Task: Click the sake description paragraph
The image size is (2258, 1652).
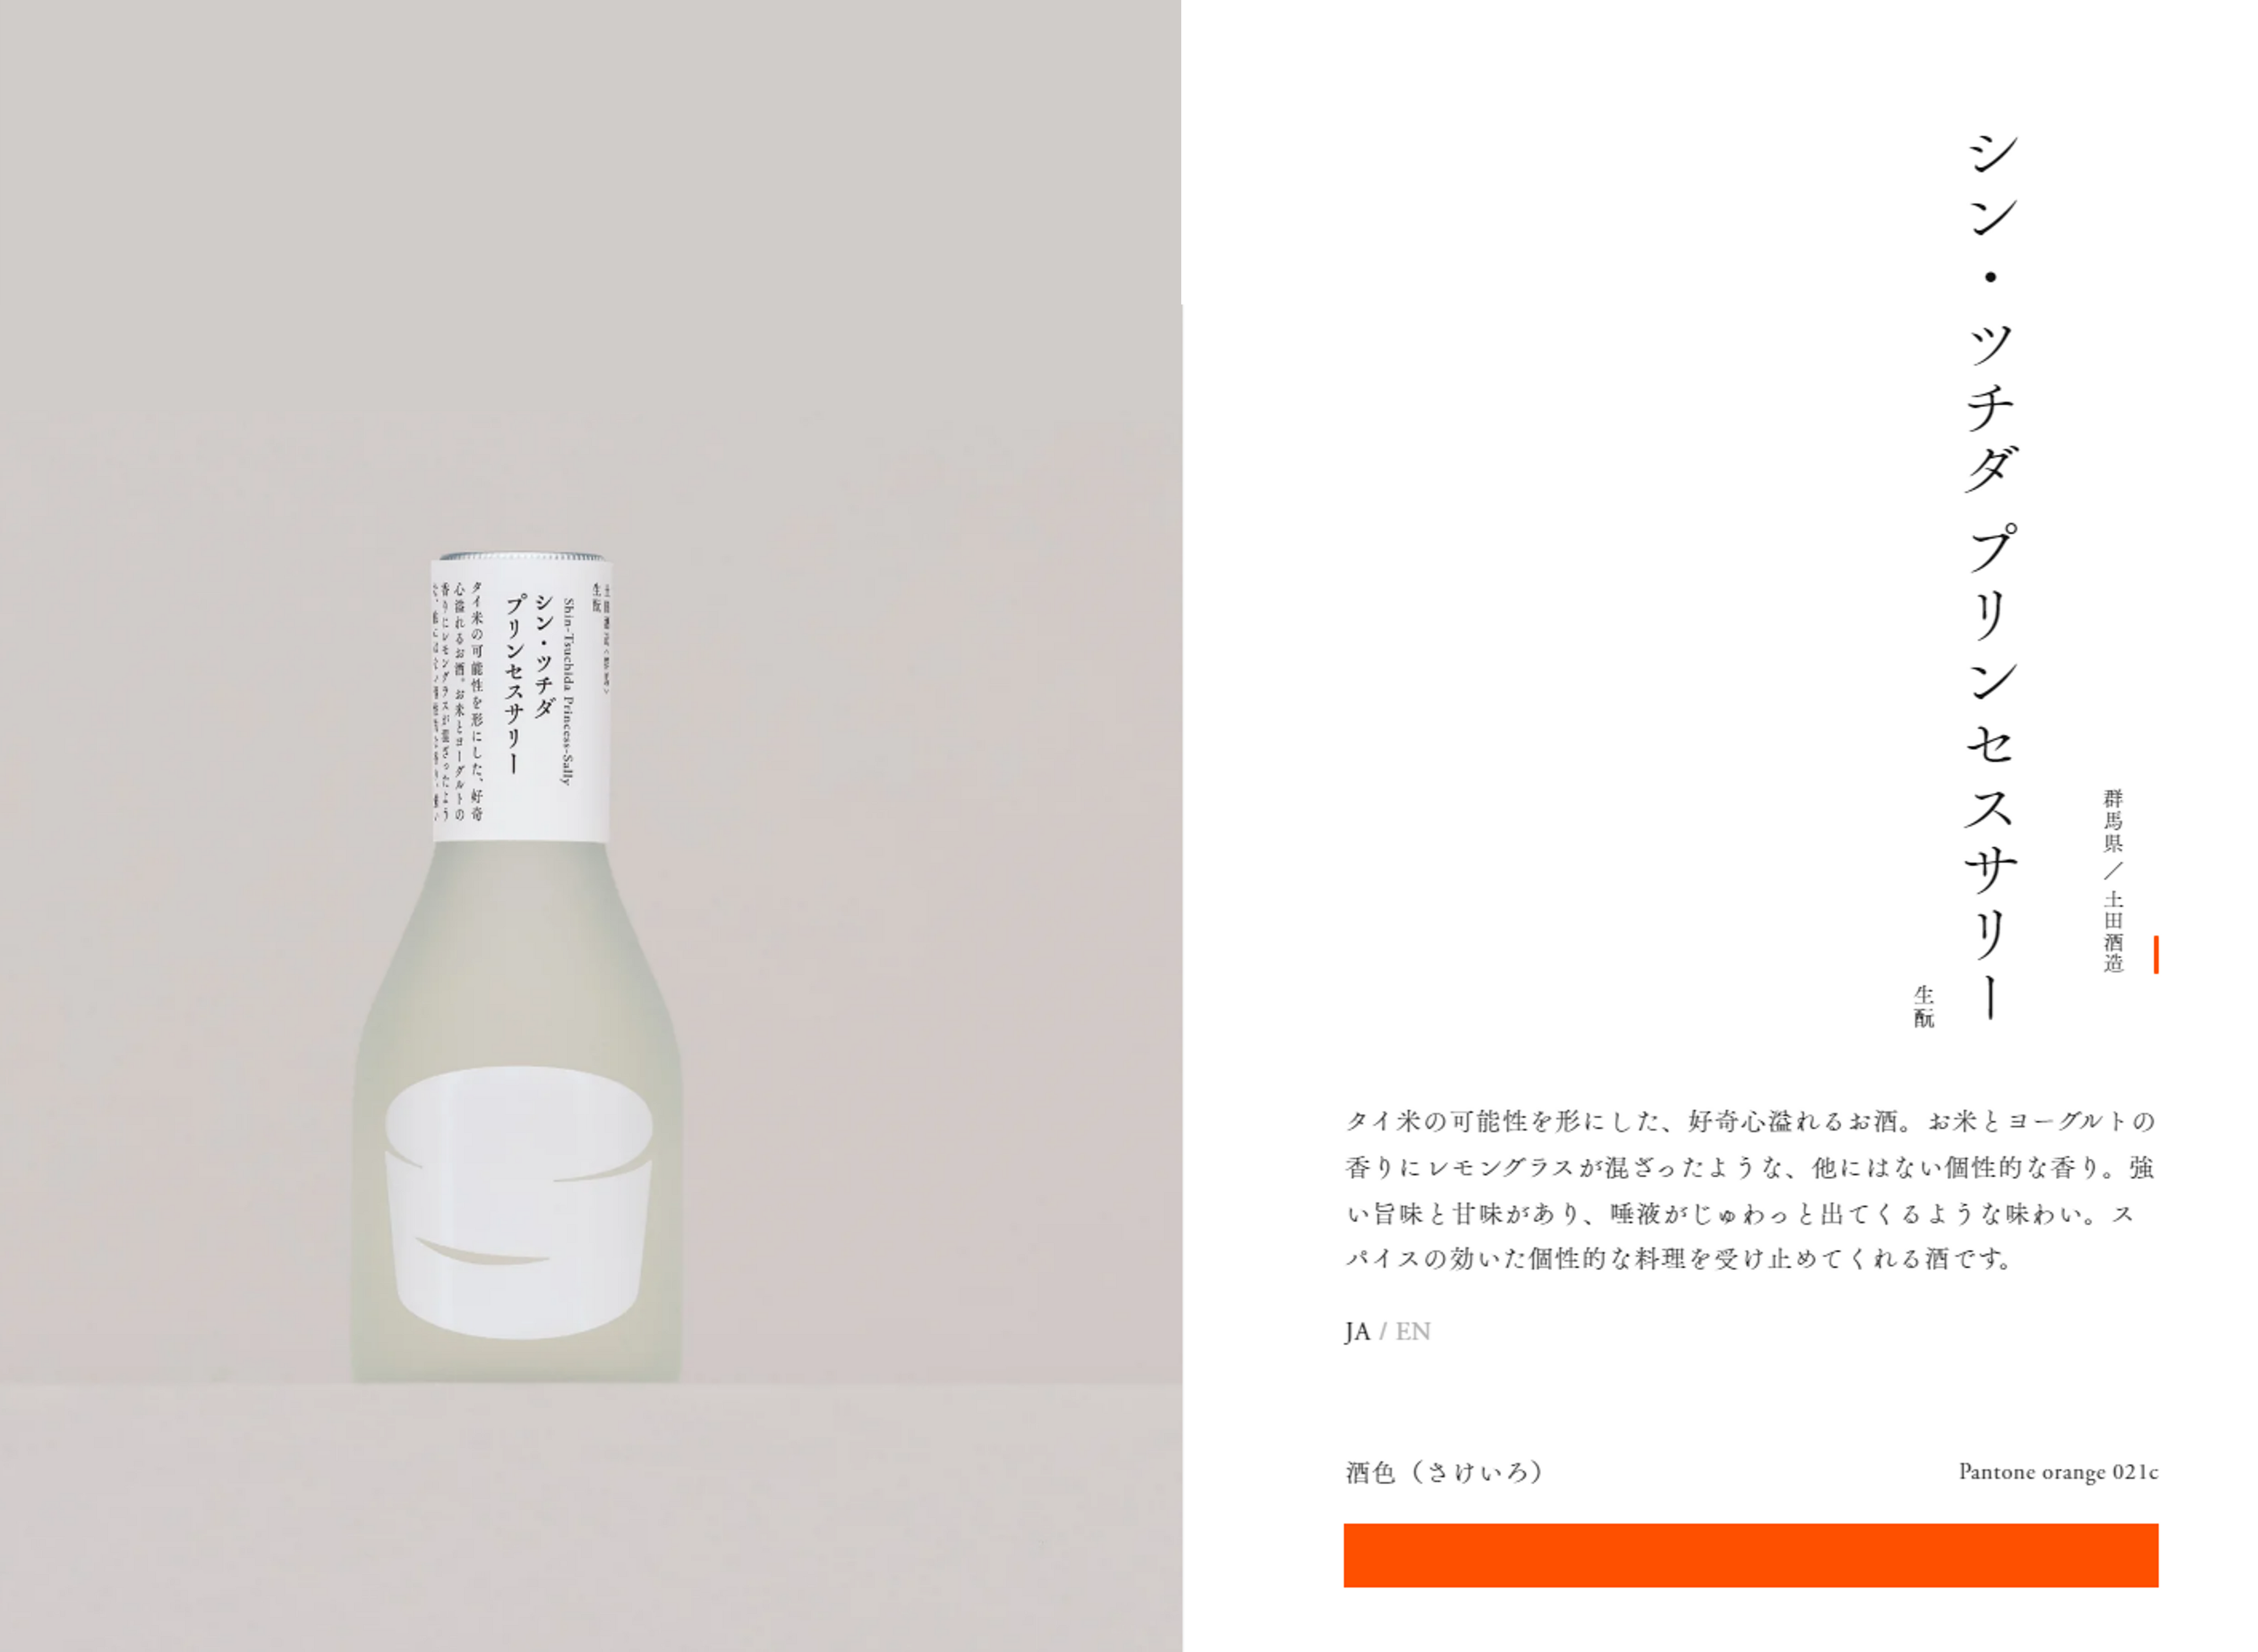Action: (1750, 1190)
